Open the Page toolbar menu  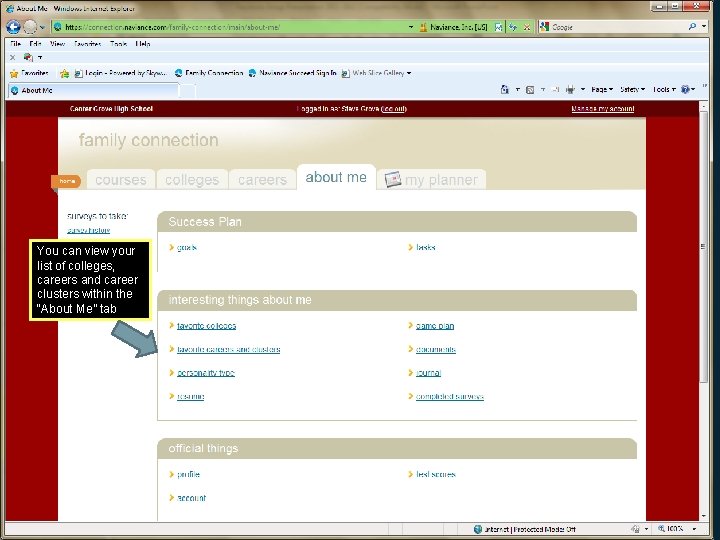point(602,90)
